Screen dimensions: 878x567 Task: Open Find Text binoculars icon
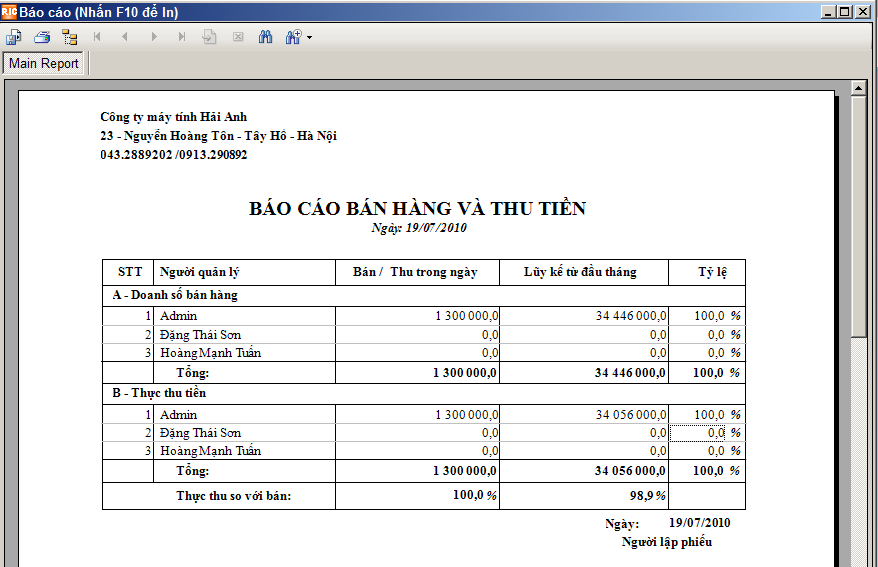[x=265, y=37]
